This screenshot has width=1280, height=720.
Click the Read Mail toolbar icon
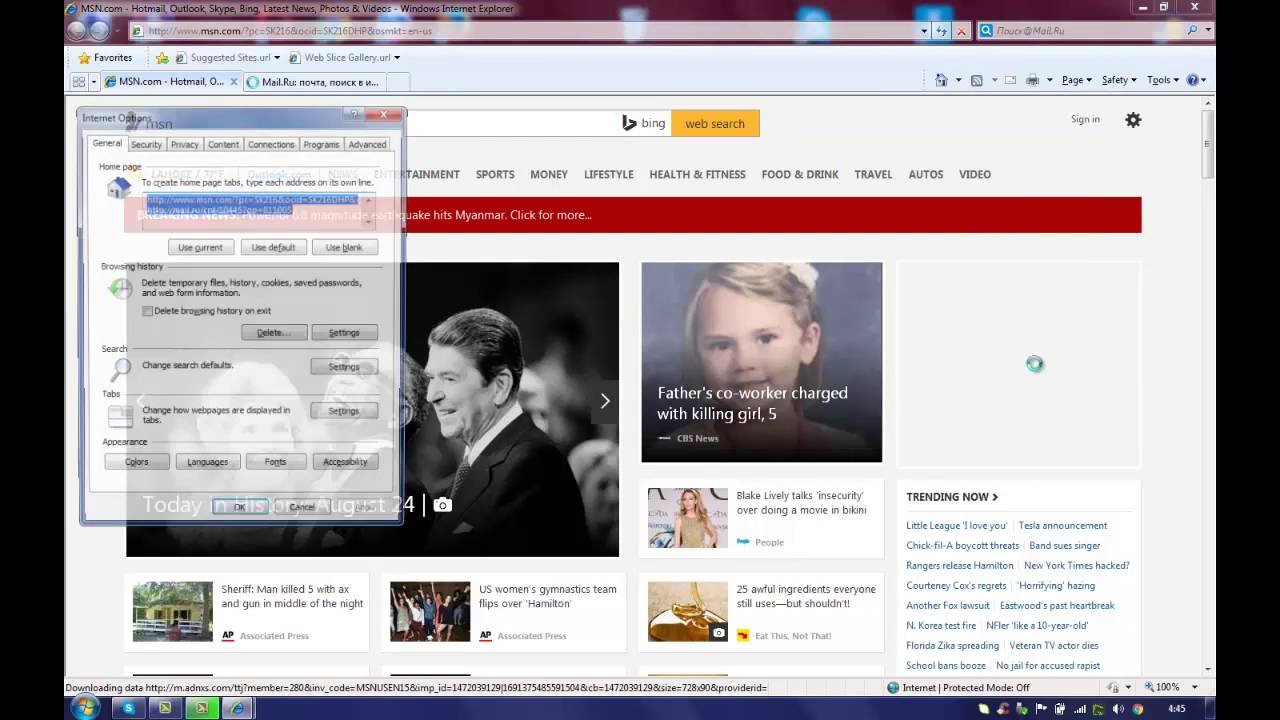pyautogui.click(x=1010, y=80)
